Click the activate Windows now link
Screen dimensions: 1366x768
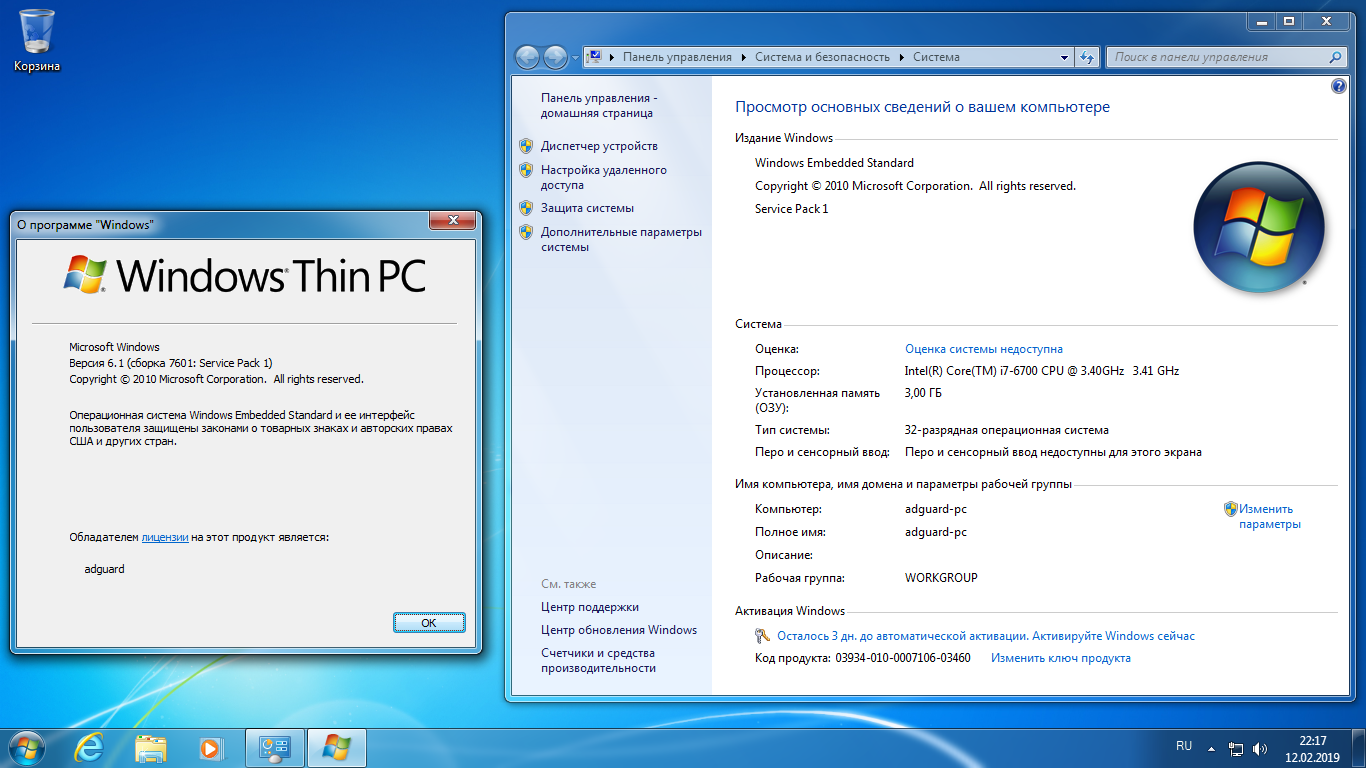(985, 636)
